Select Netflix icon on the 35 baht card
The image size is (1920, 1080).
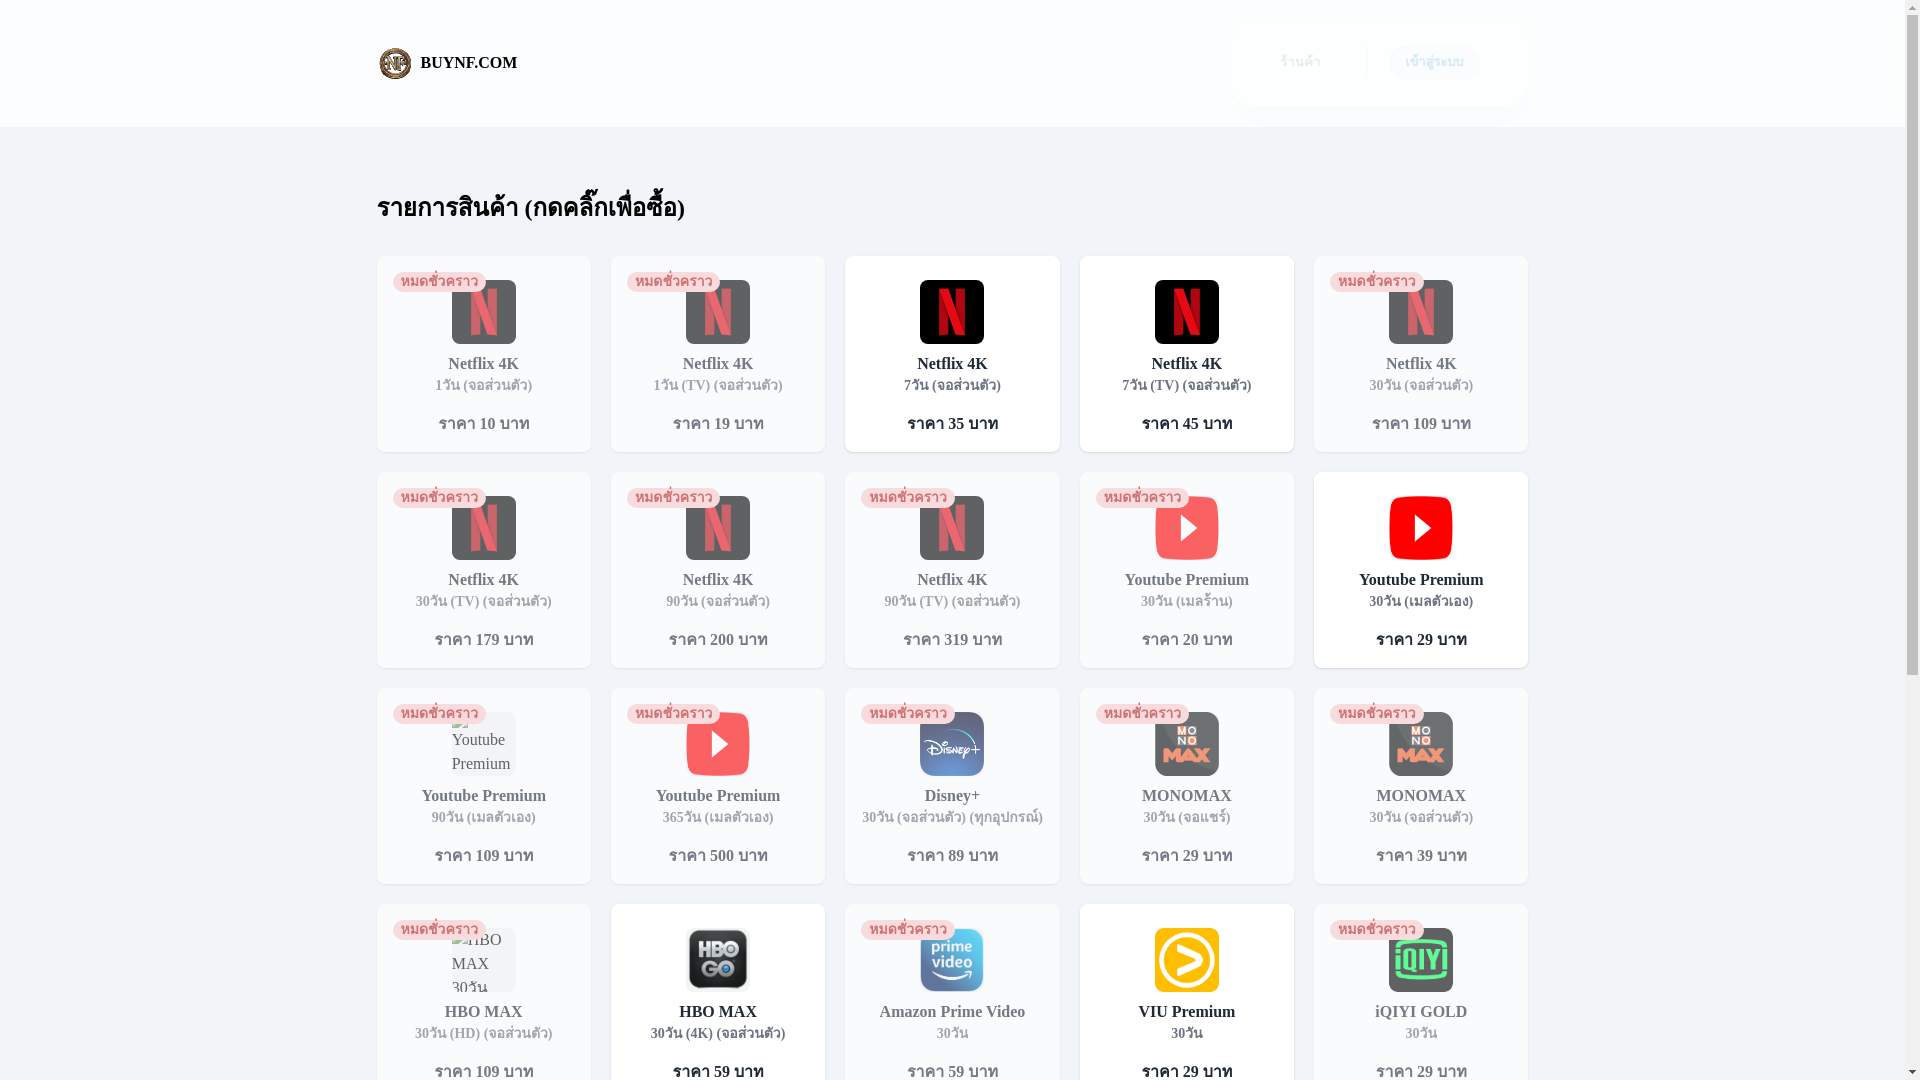click(952, 312)
